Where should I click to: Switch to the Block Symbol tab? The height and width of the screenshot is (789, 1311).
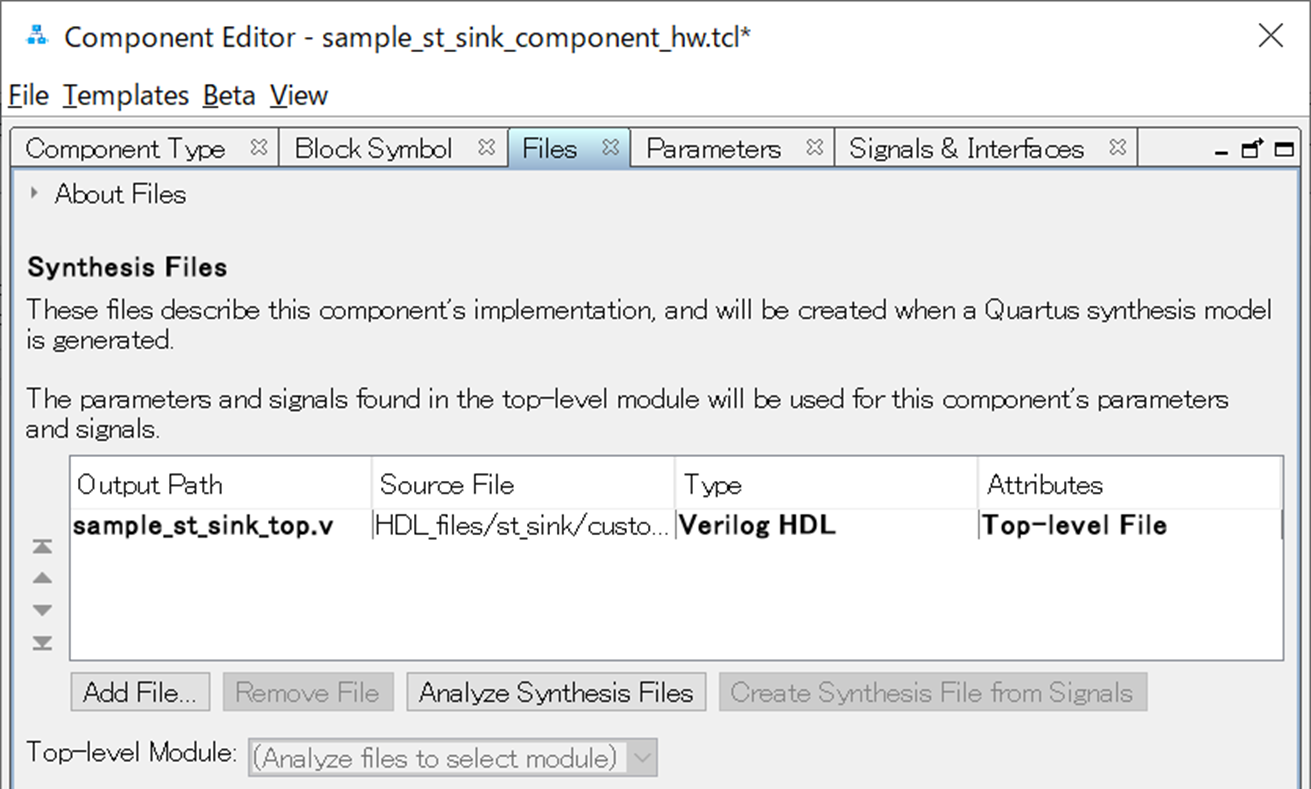click(373, 149)
